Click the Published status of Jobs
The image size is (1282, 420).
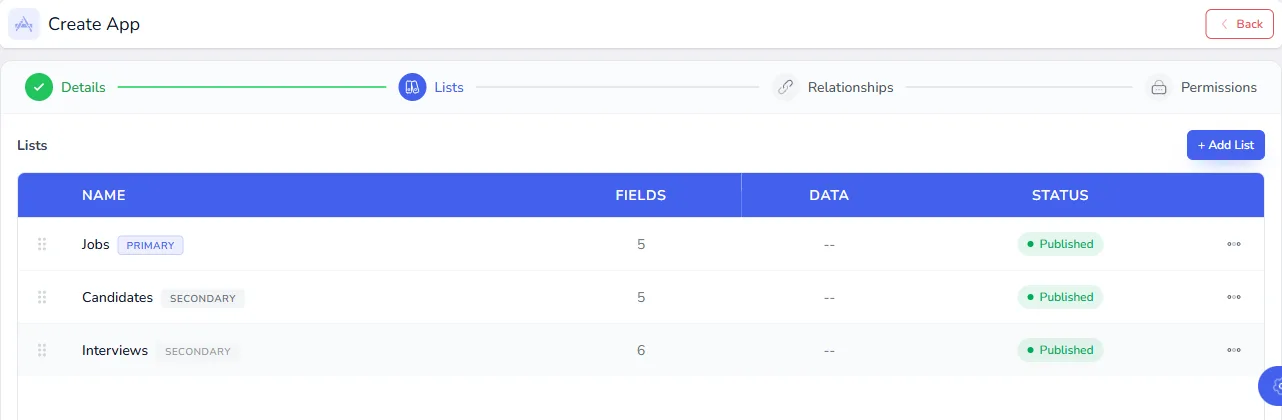click(1060, 244)
